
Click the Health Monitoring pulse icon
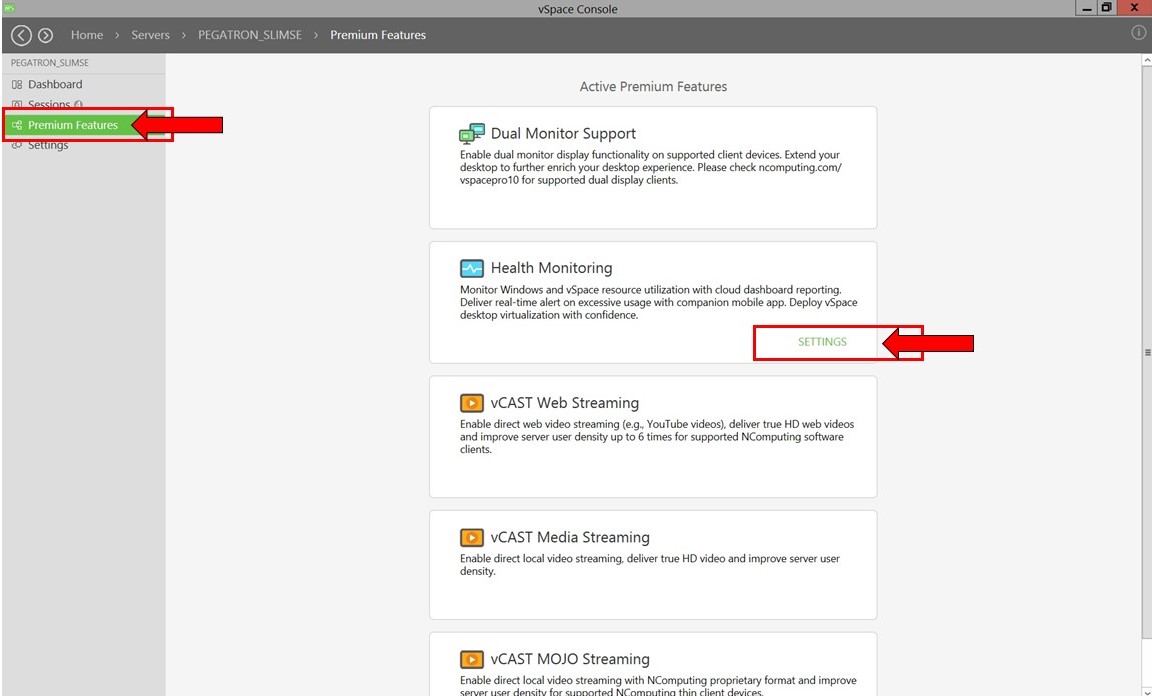472,268
